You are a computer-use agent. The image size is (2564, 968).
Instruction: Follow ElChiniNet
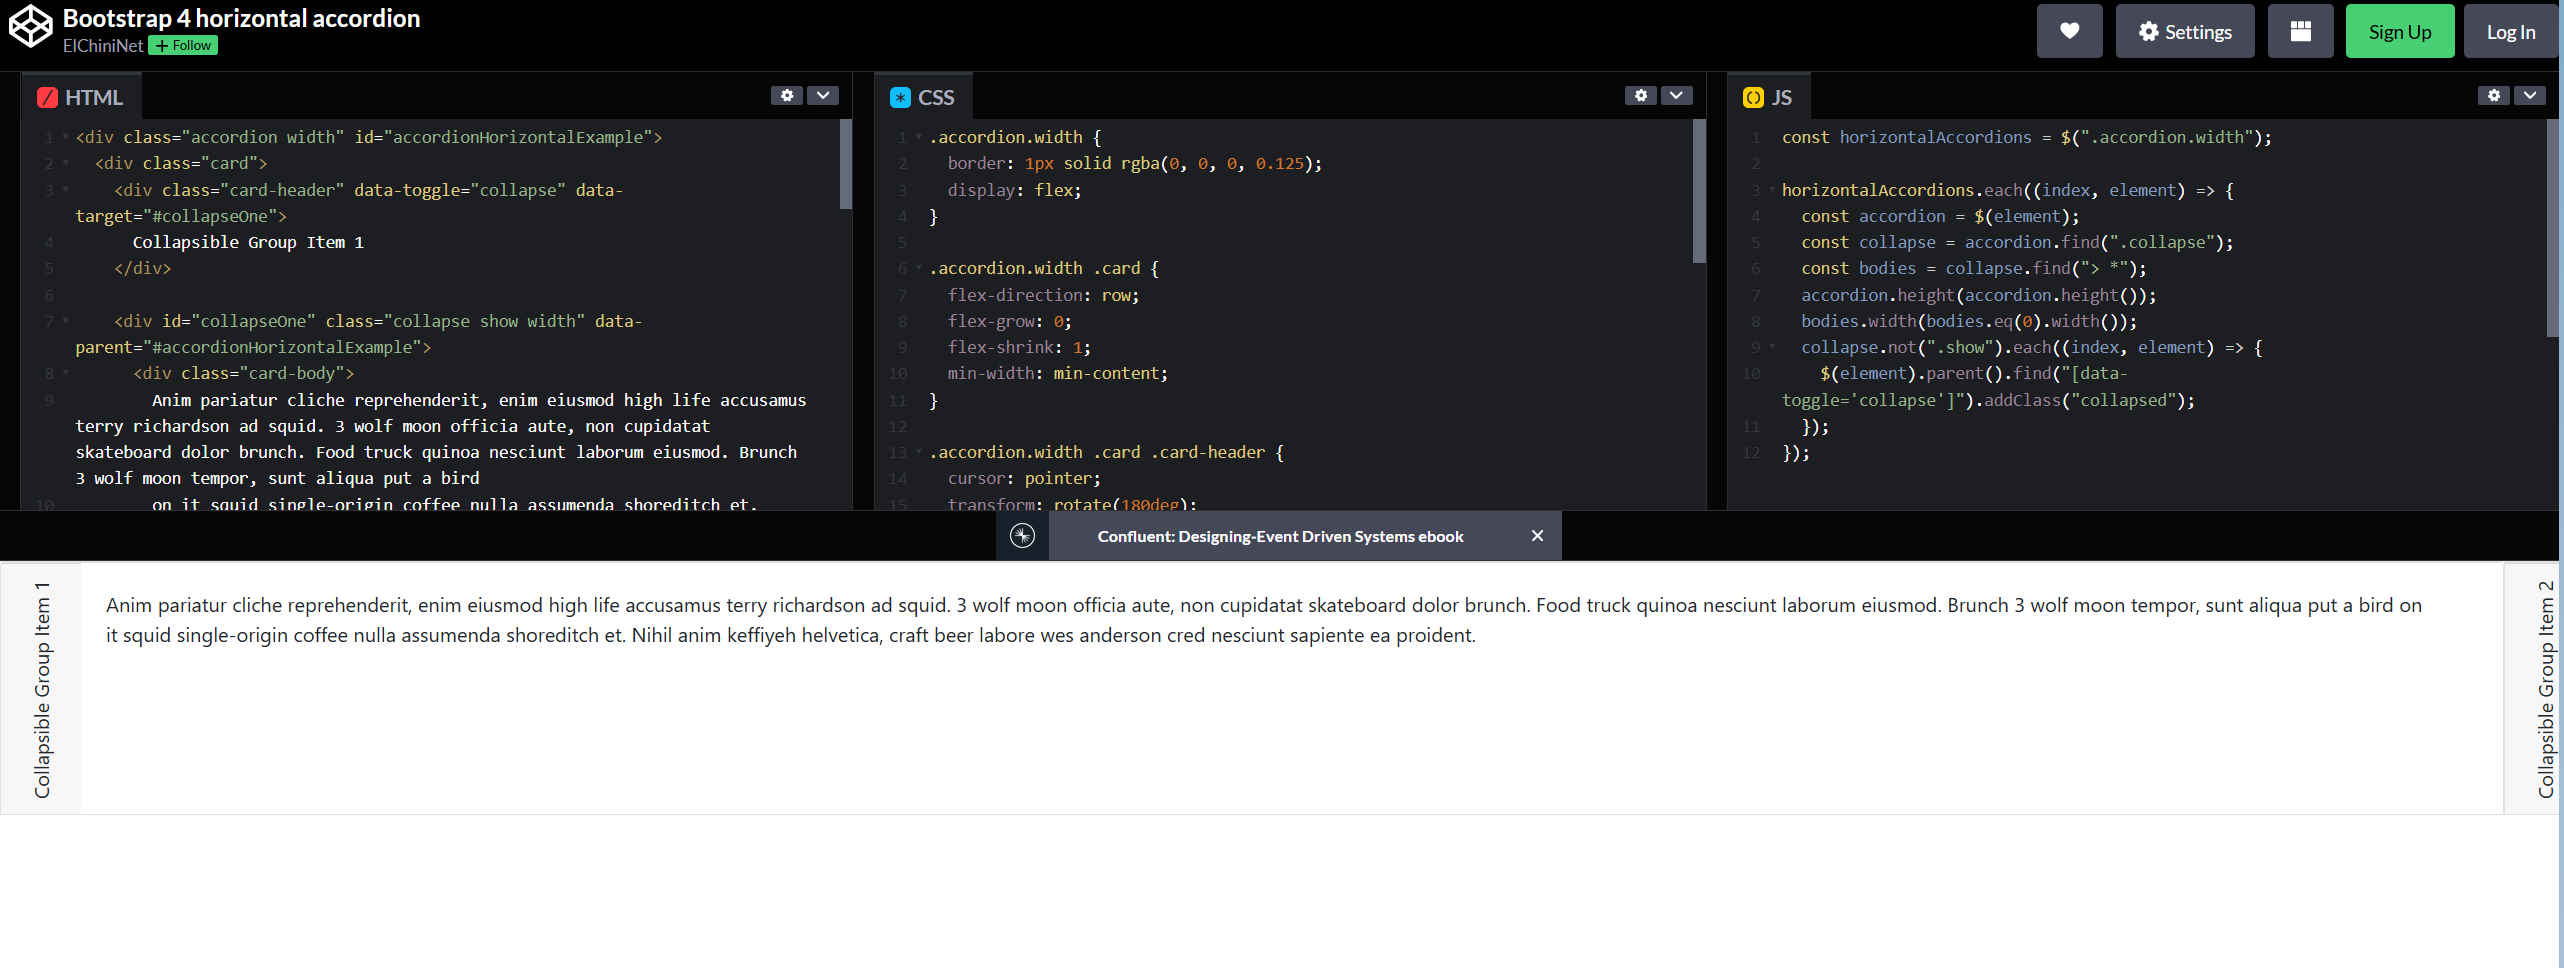pos(183,45)
